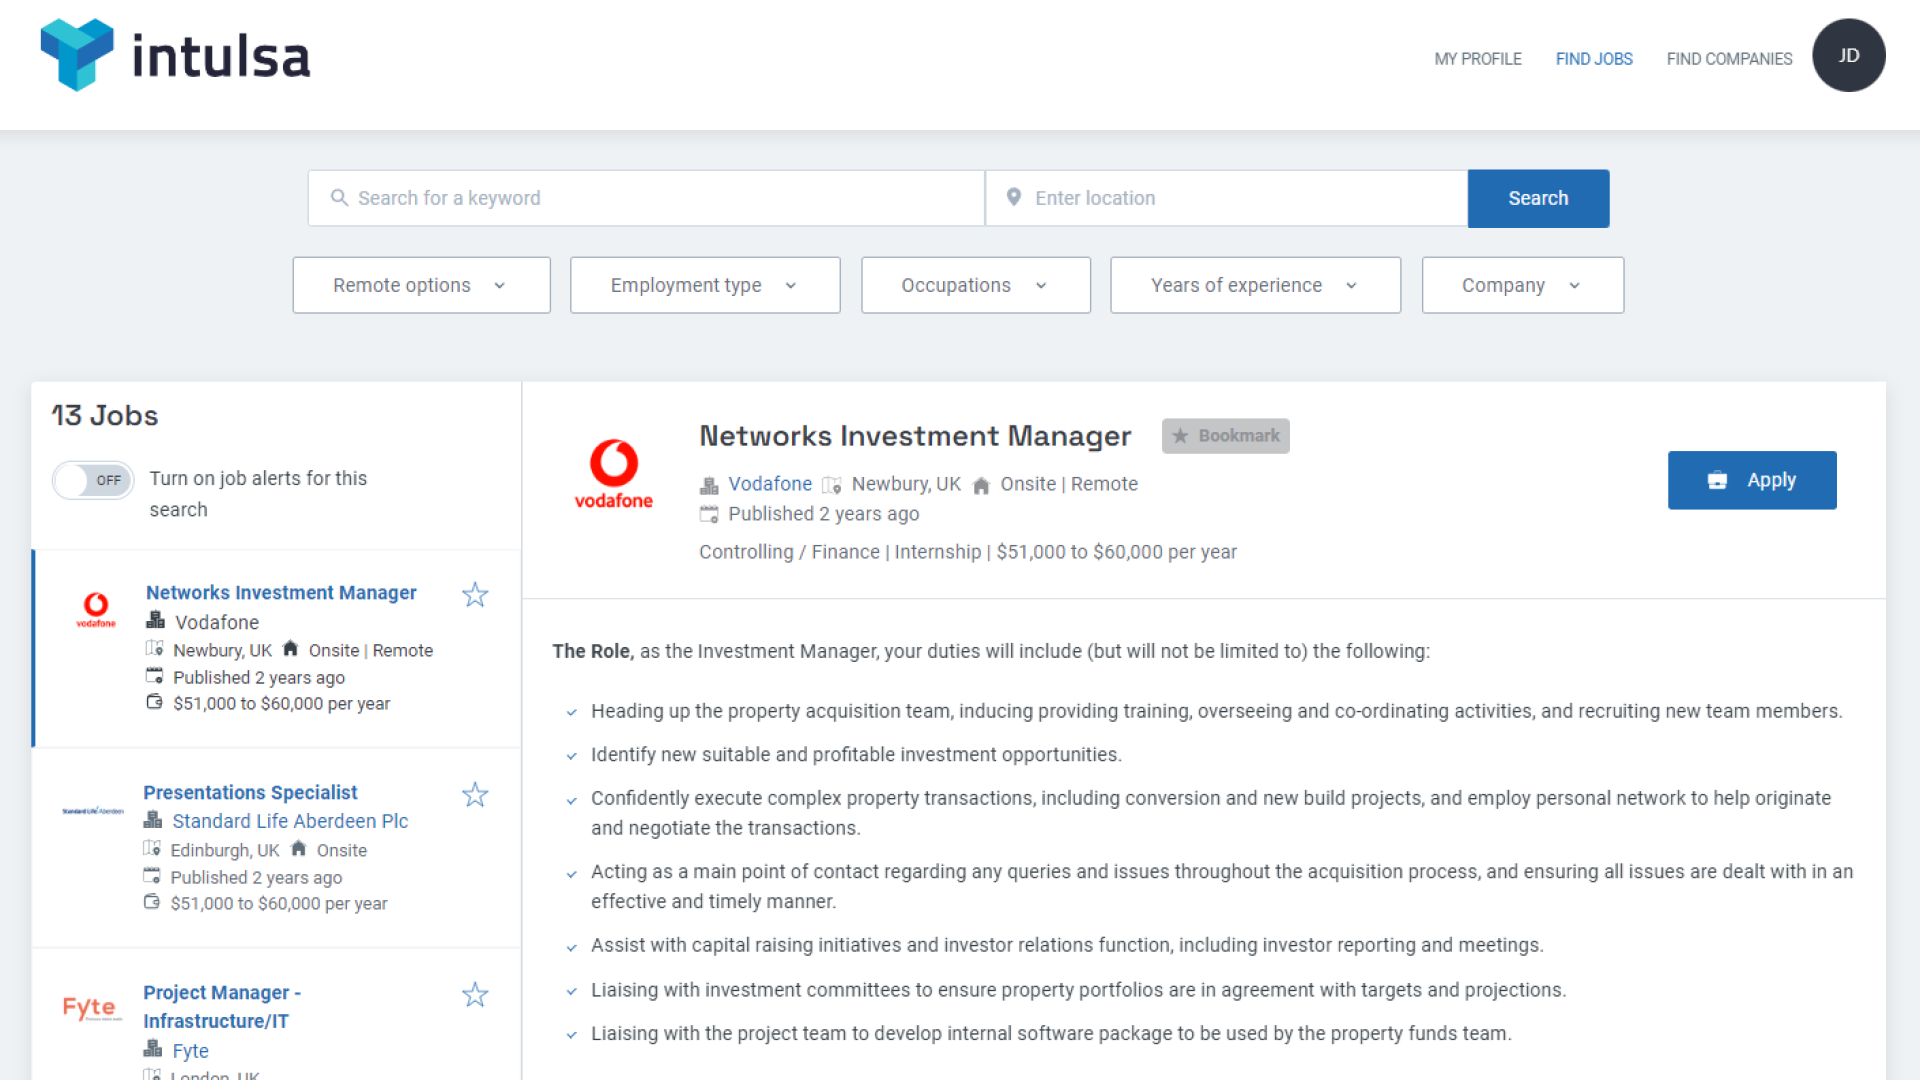This screenshot has width=1920, height=1080.
Task: Open Project Manager - Infrastructure/IT listing
Action: [x=222, y=1006]
